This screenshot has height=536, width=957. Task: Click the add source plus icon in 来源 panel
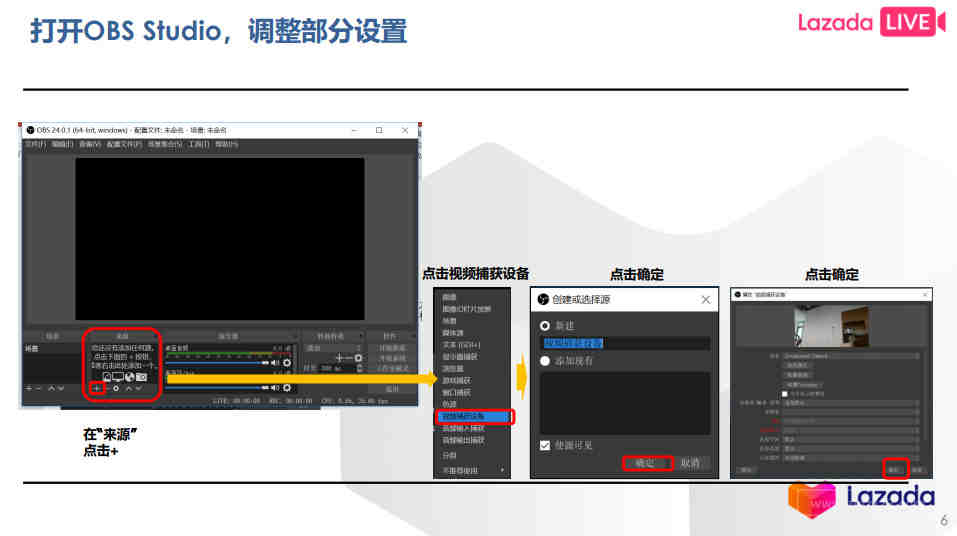[x=96, y=388]
